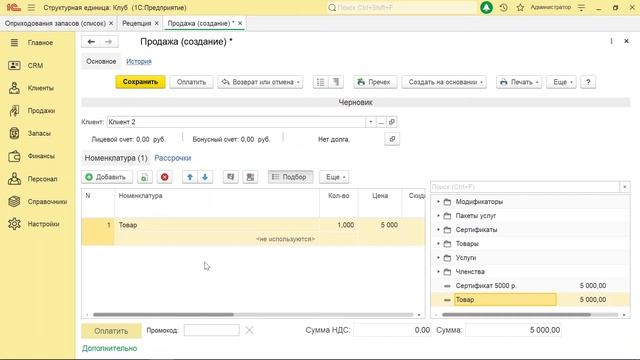640x360 pixels.
Task: Toggle the Подбор selection panel
Action: [x=290, y=177]
